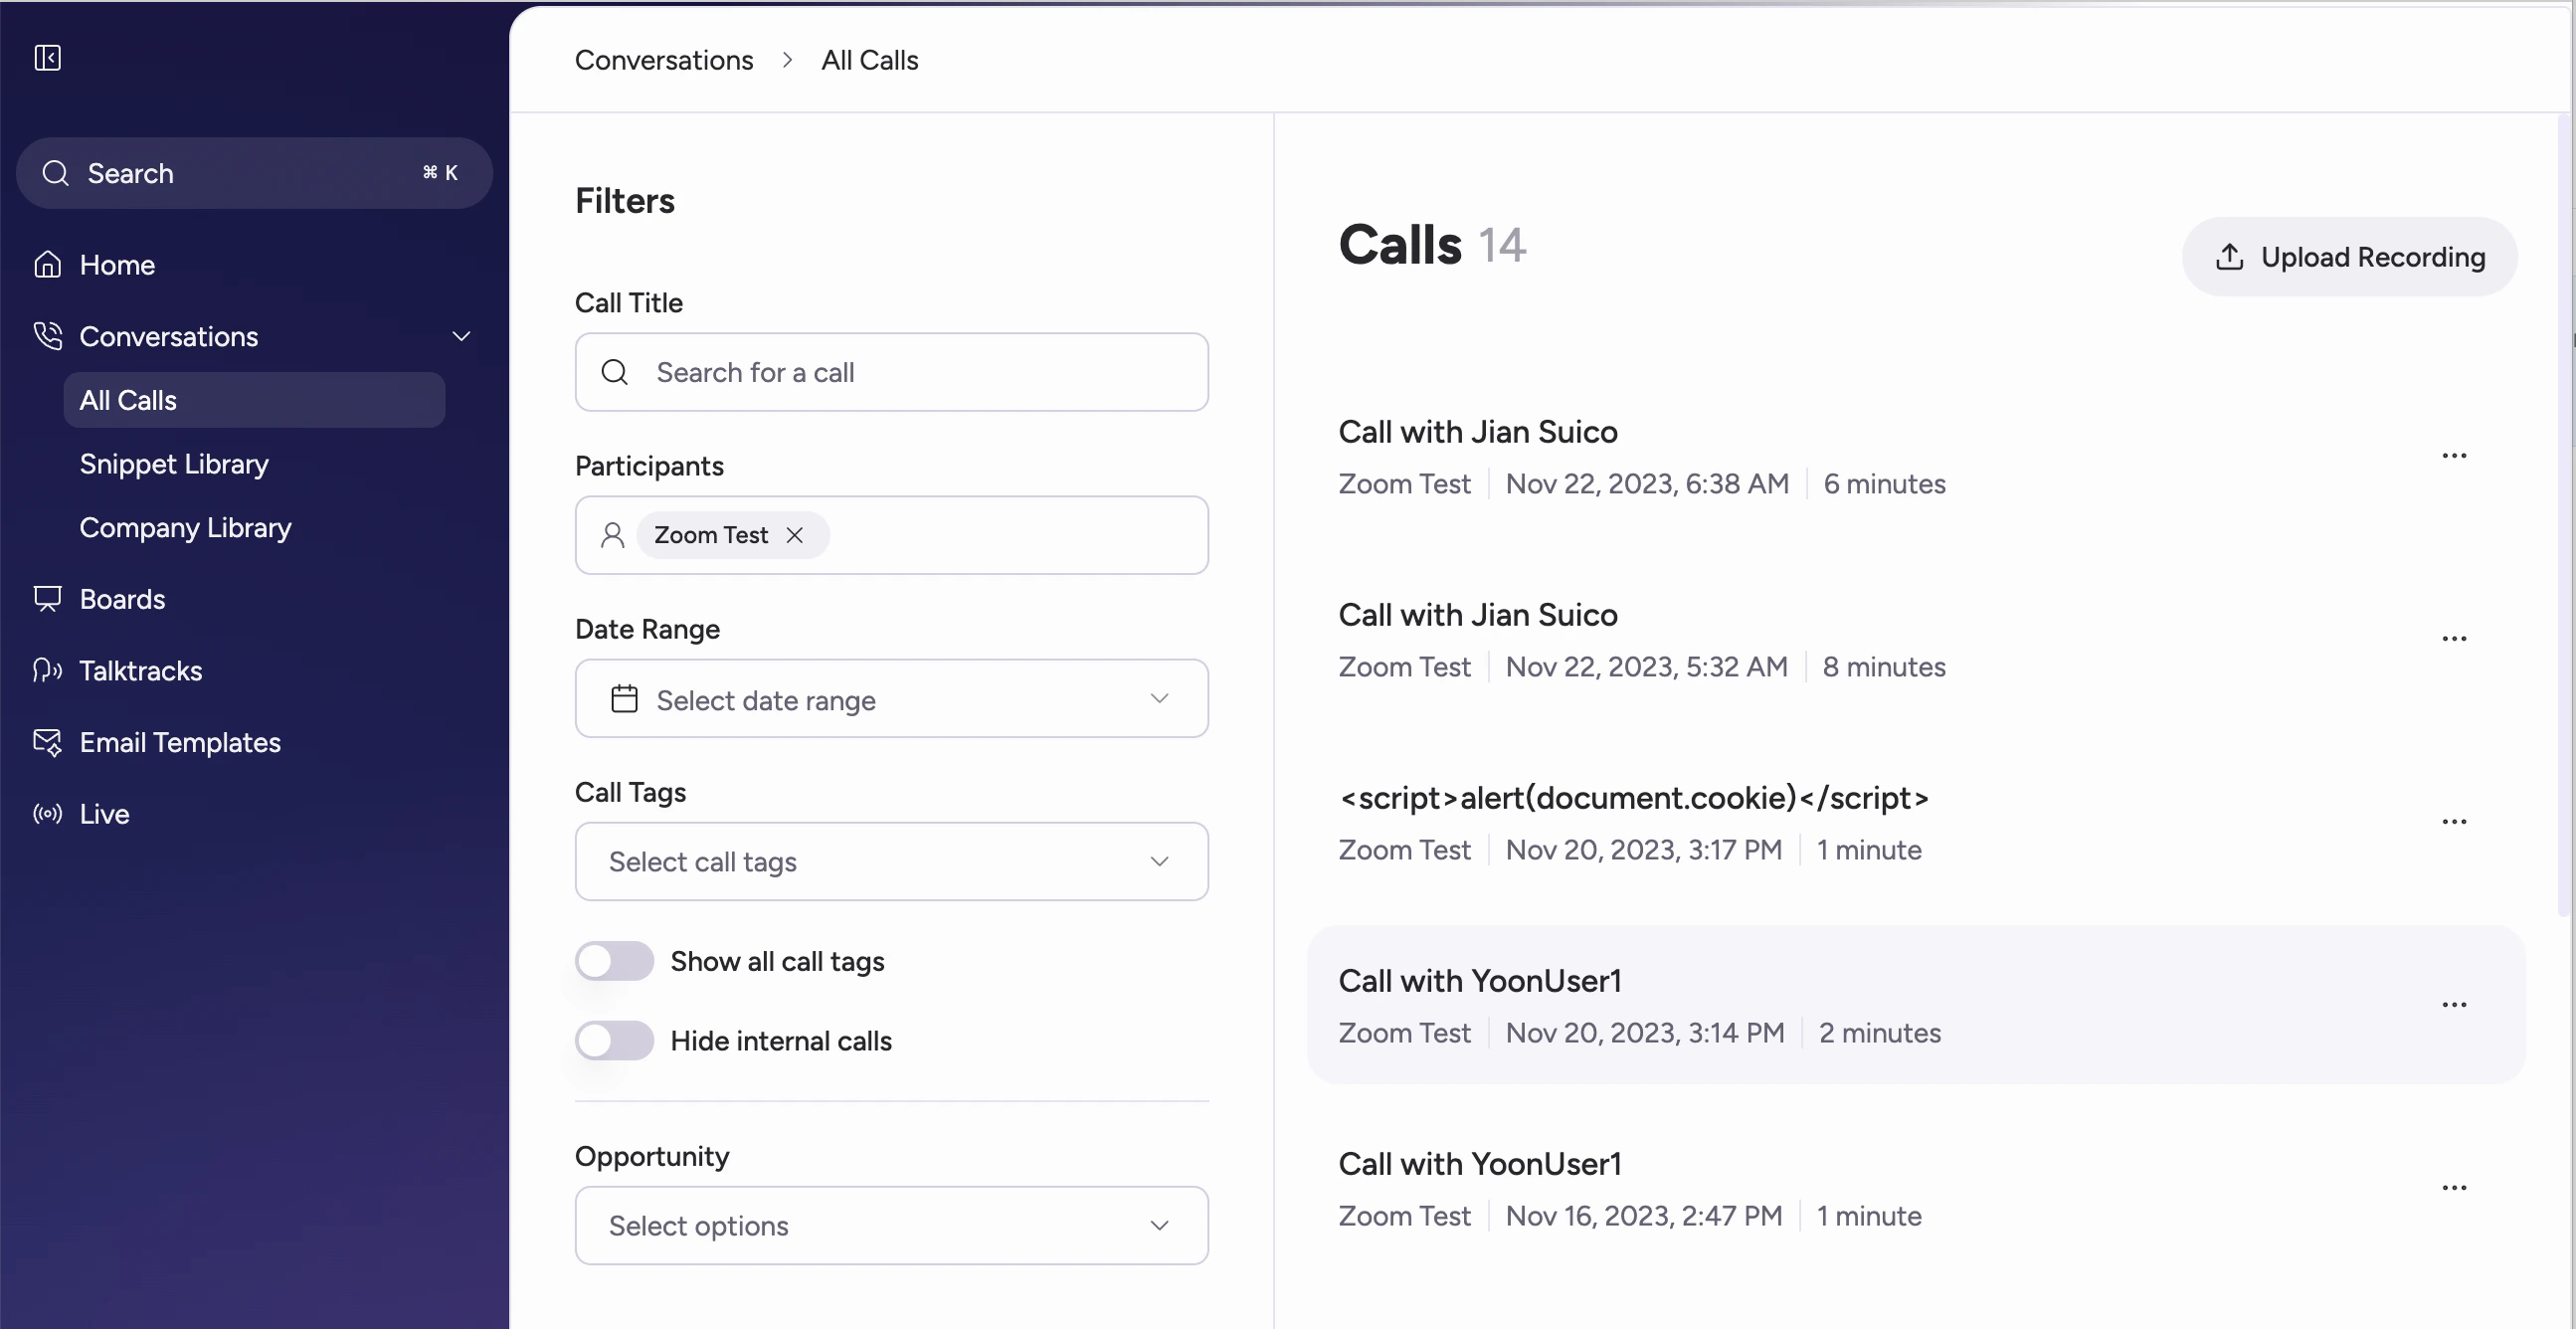Click the Talktracks speaker icon
2576x1329 pixels.
pyautogui.click(x=46, y=670)
